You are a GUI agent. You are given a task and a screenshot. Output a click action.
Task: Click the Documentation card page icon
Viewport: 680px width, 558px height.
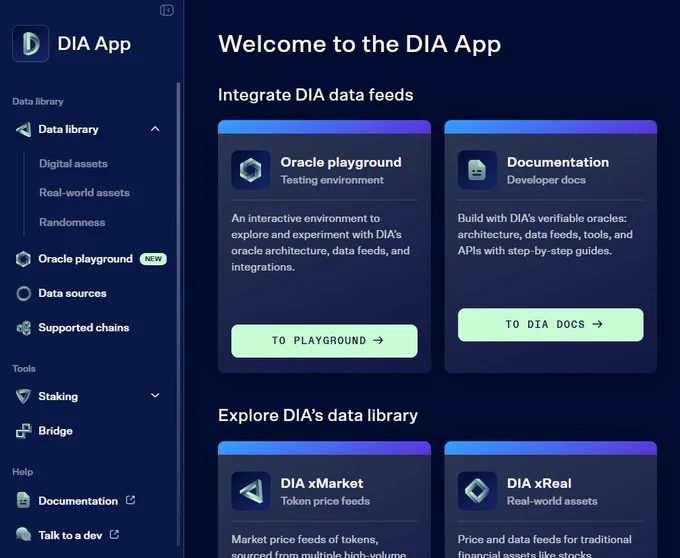coord(477,170)
